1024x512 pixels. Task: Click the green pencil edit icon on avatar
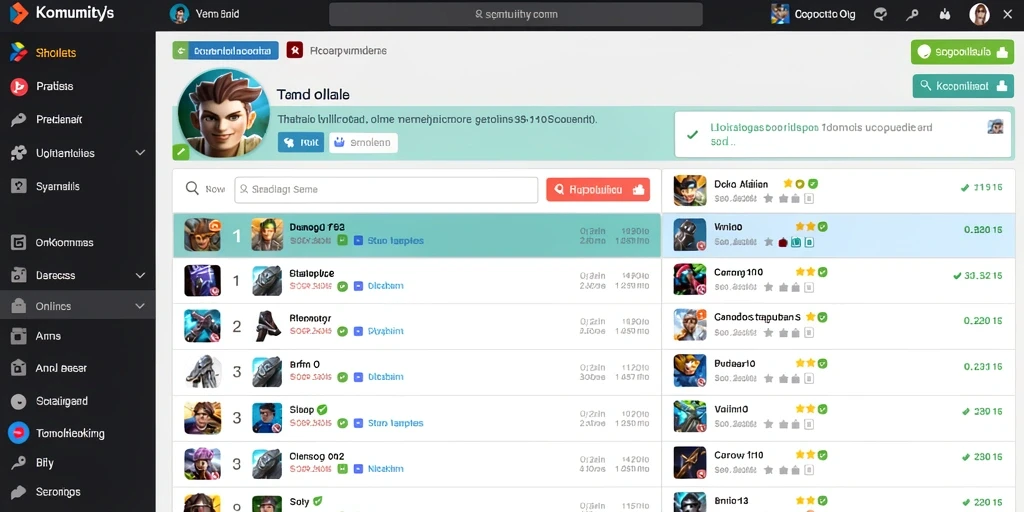(x=181, y=152)
